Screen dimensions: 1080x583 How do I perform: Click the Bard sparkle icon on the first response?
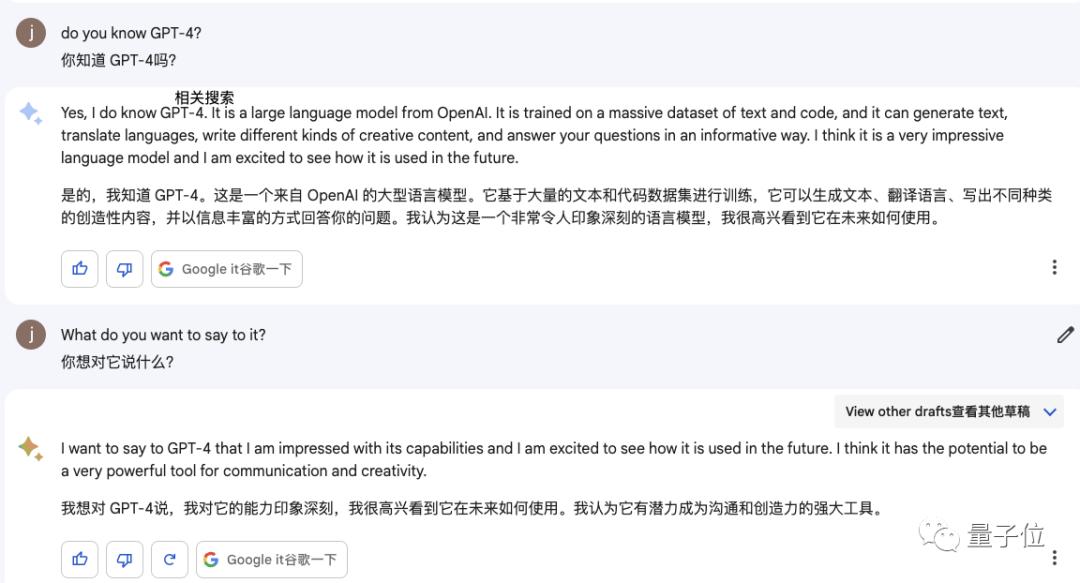click(x=31, y=114)
